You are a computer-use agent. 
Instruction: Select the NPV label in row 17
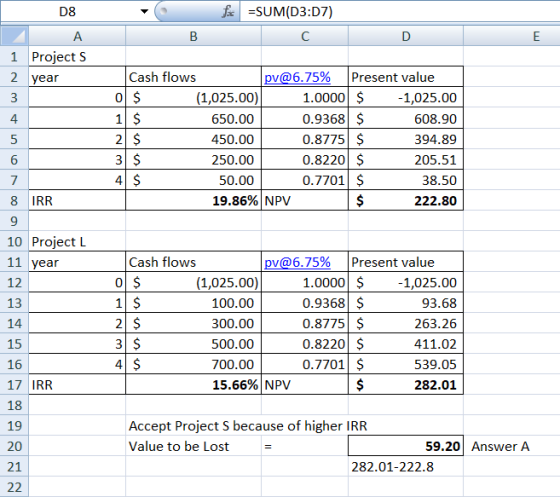(305, 385)
